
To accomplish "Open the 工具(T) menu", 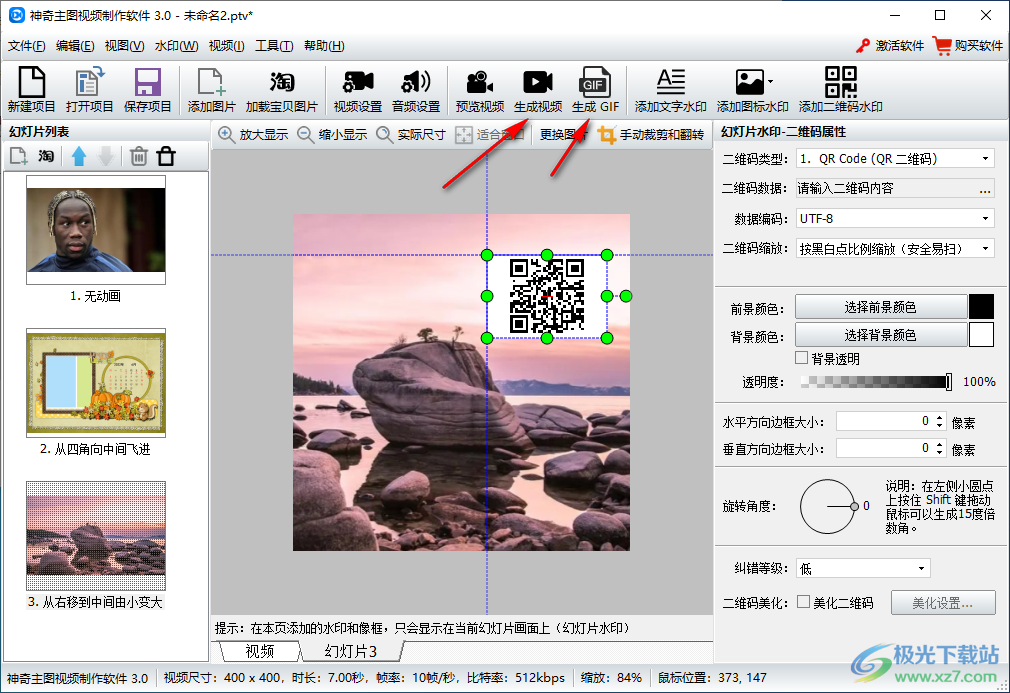I will click(274, 46).
